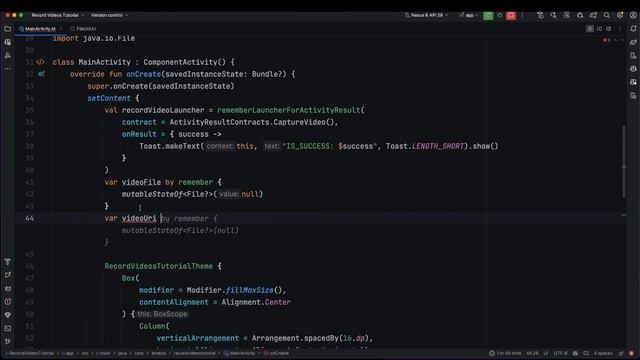Click the rememberLauncherForActivityResult call
The width and height of the screenshot is (640, 360).
289,110
